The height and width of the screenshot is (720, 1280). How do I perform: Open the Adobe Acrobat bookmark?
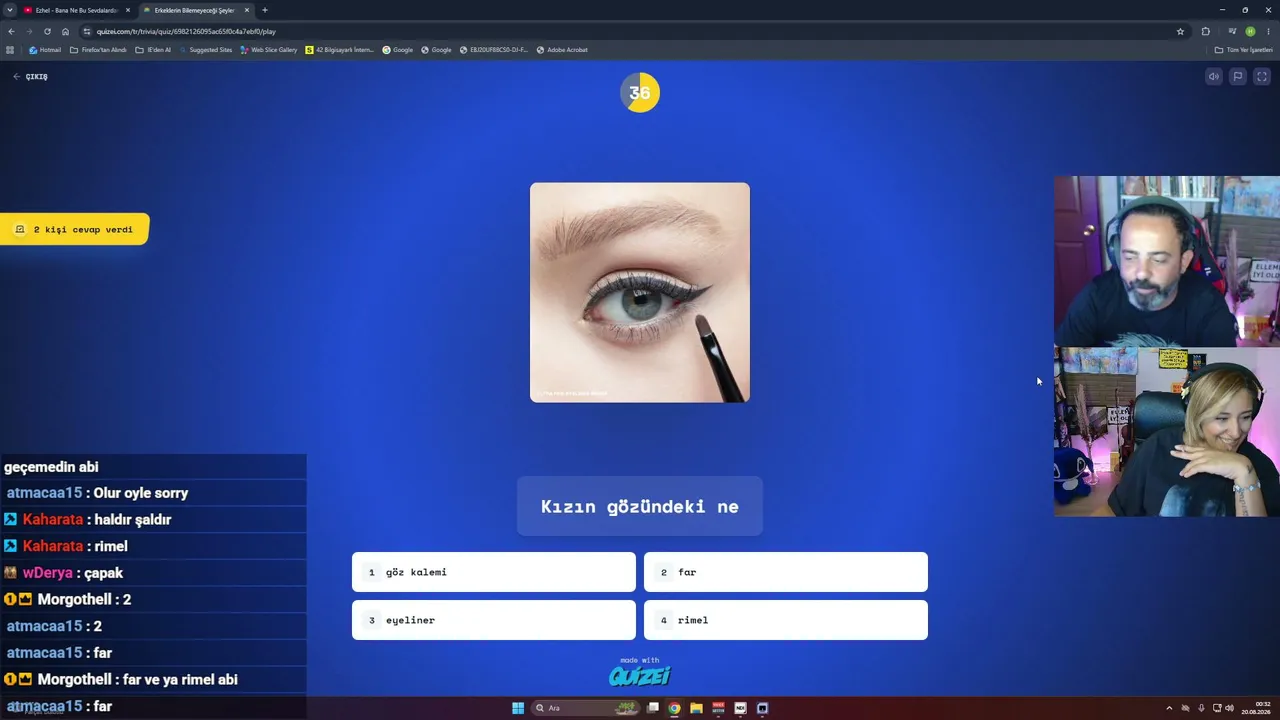[562, 50]
